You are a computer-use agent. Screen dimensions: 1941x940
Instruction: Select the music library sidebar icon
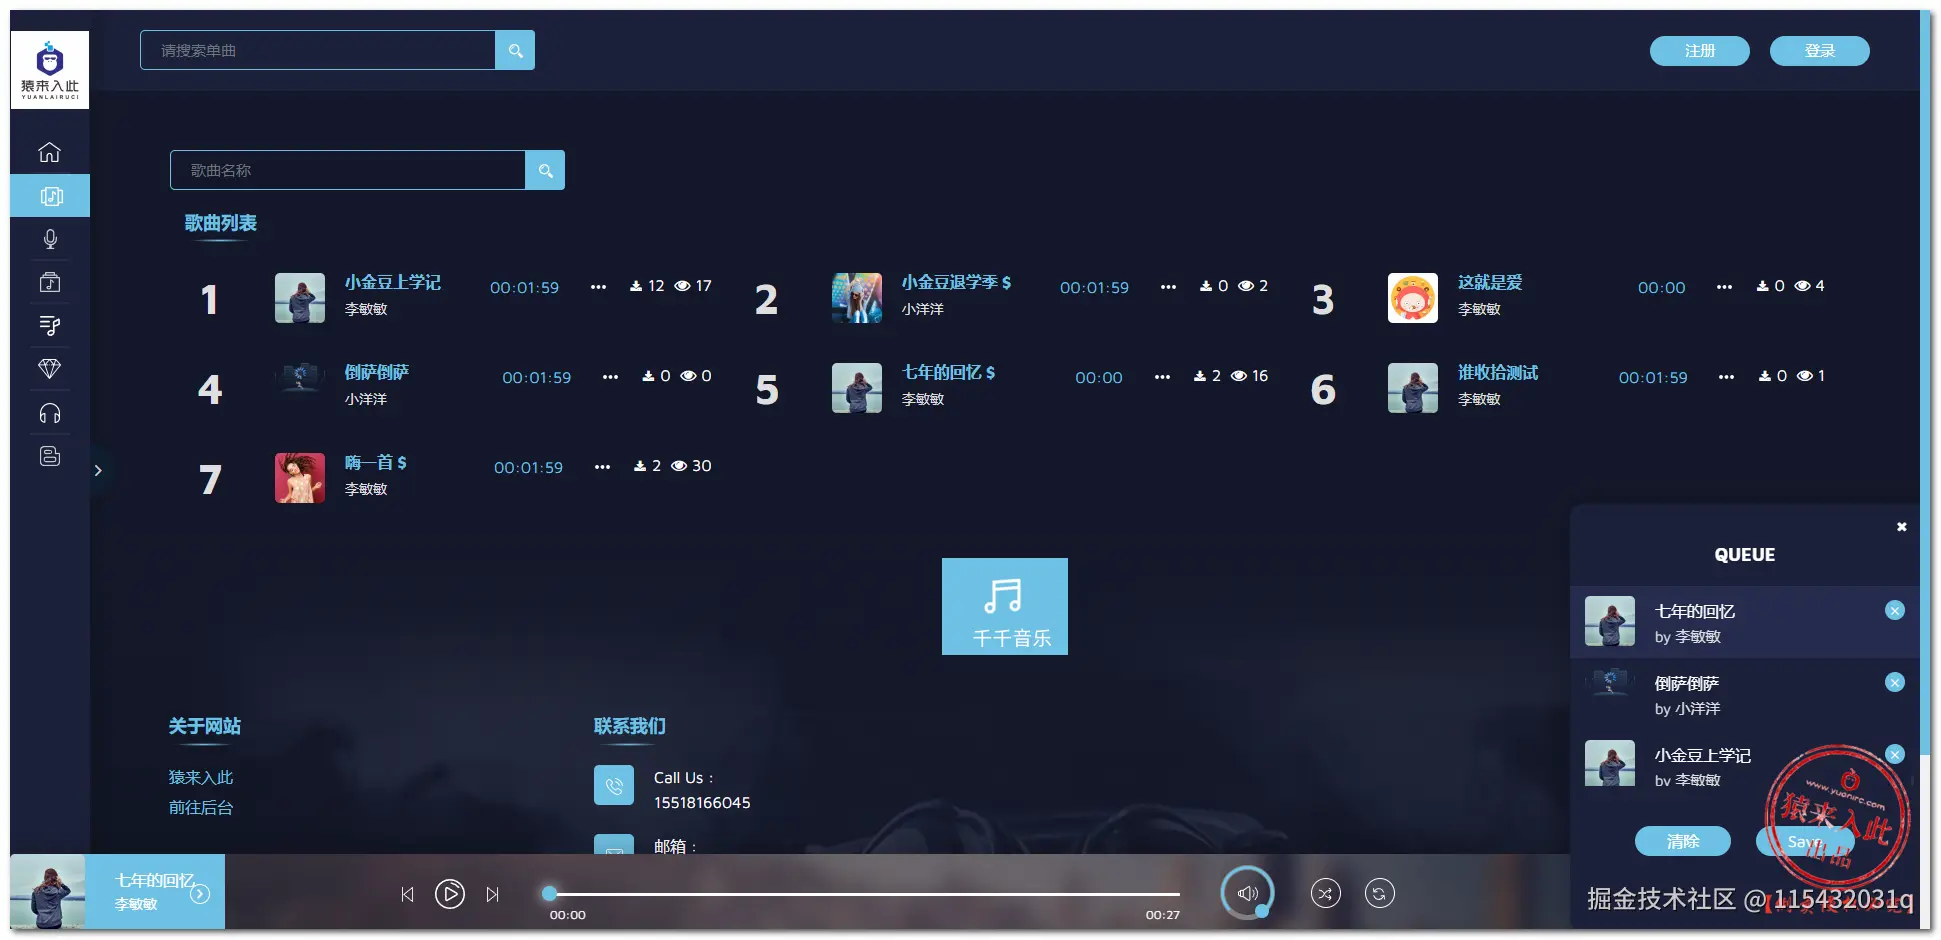point(50,196)
